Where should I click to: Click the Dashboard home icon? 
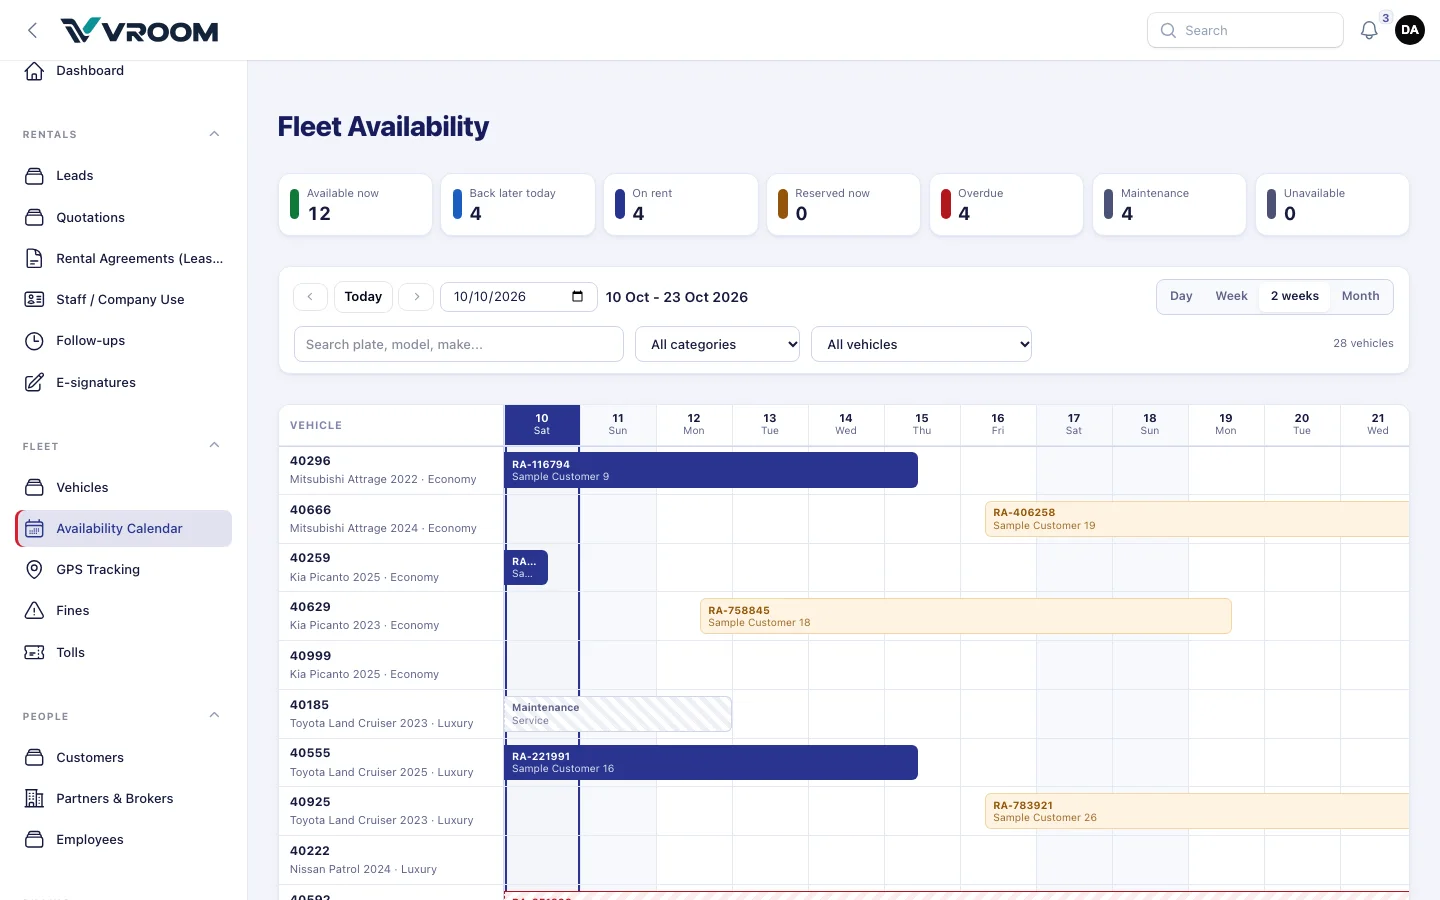(x=34, y=71)
